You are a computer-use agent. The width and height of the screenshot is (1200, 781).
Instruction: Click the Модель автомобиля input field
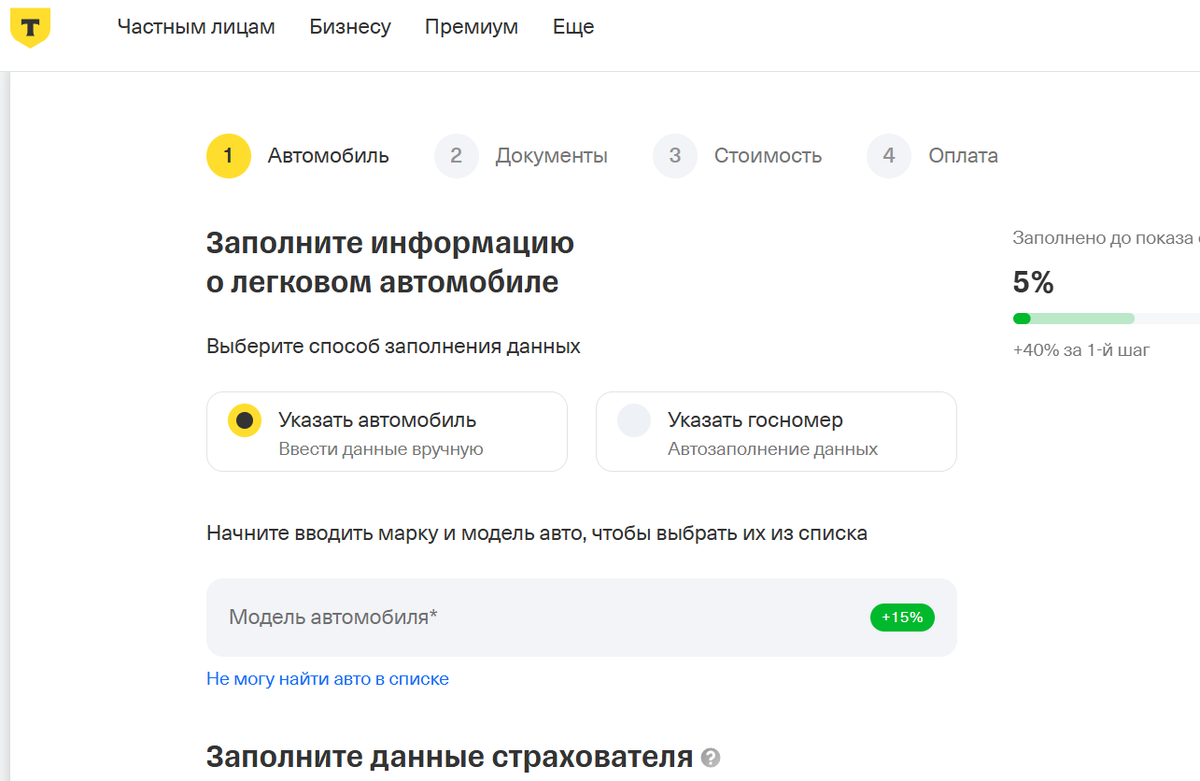pyautogui.click(x=581, y=617)
